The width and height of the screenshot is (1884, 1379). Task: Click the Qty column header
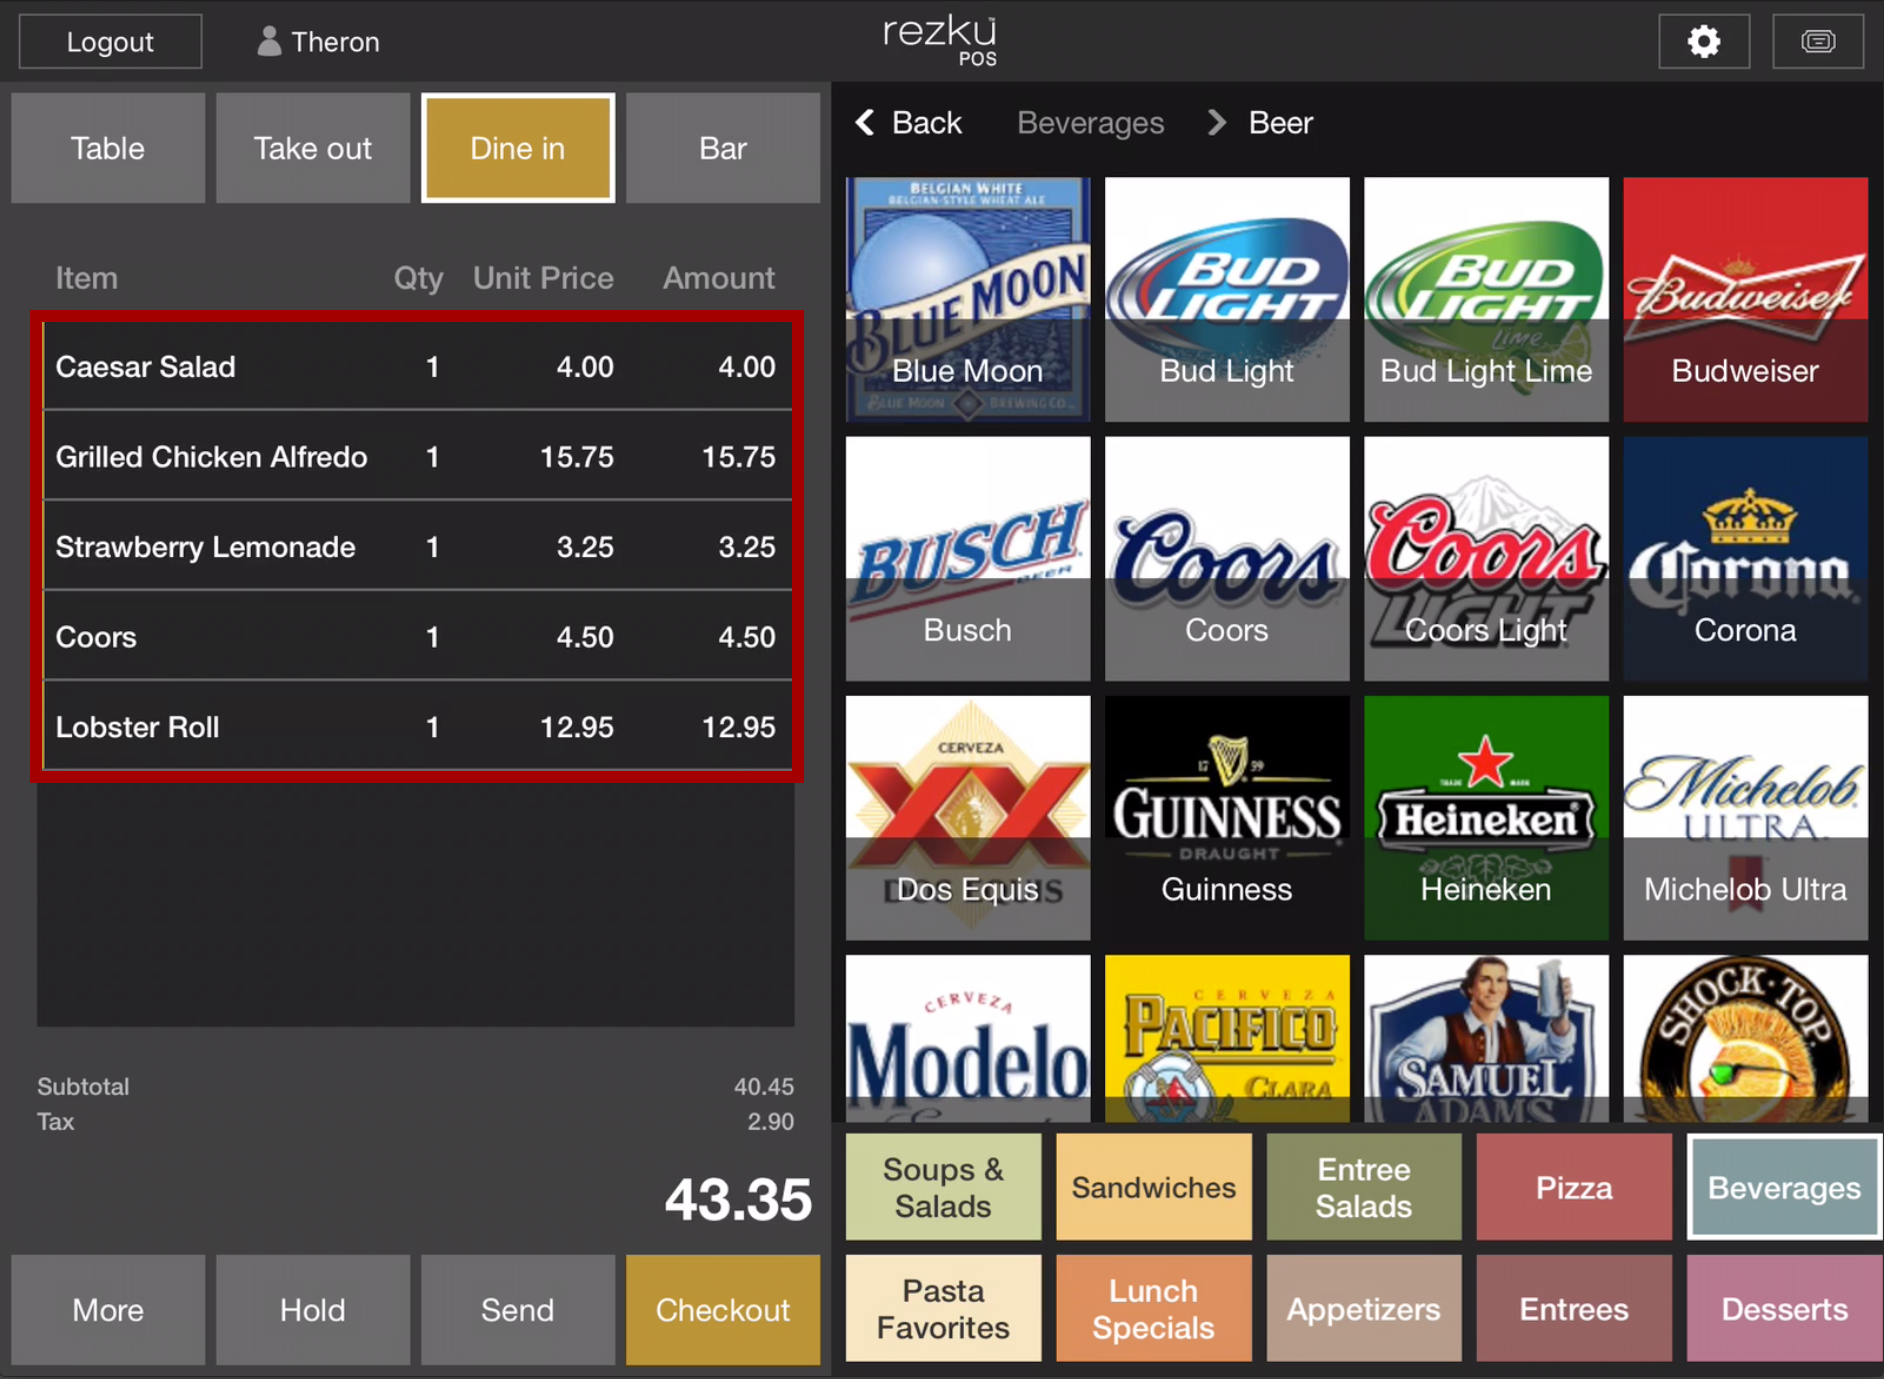pos(418,278)
